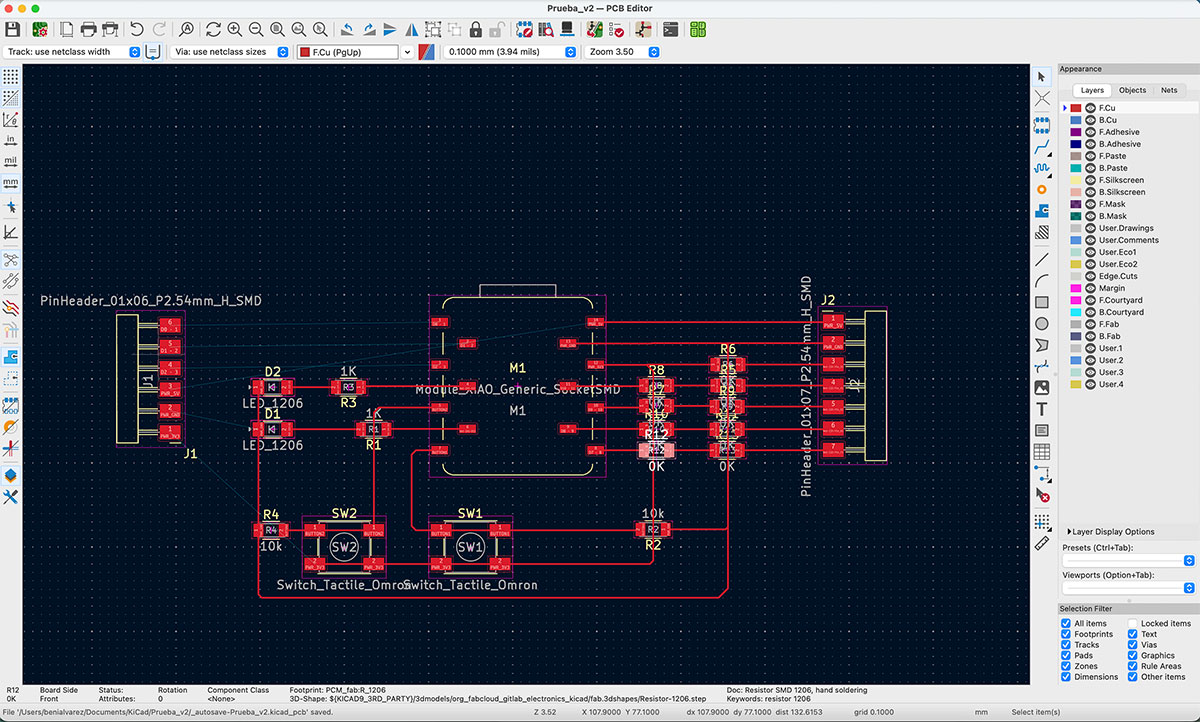The height and width of the screenshot is (722, 1200).
Task: Pick the Add Via tool
Action: [x=1042, y=190]
